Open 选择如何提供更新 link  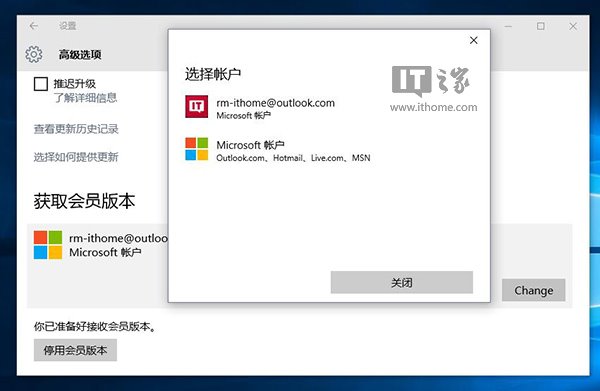pos(76,157)
